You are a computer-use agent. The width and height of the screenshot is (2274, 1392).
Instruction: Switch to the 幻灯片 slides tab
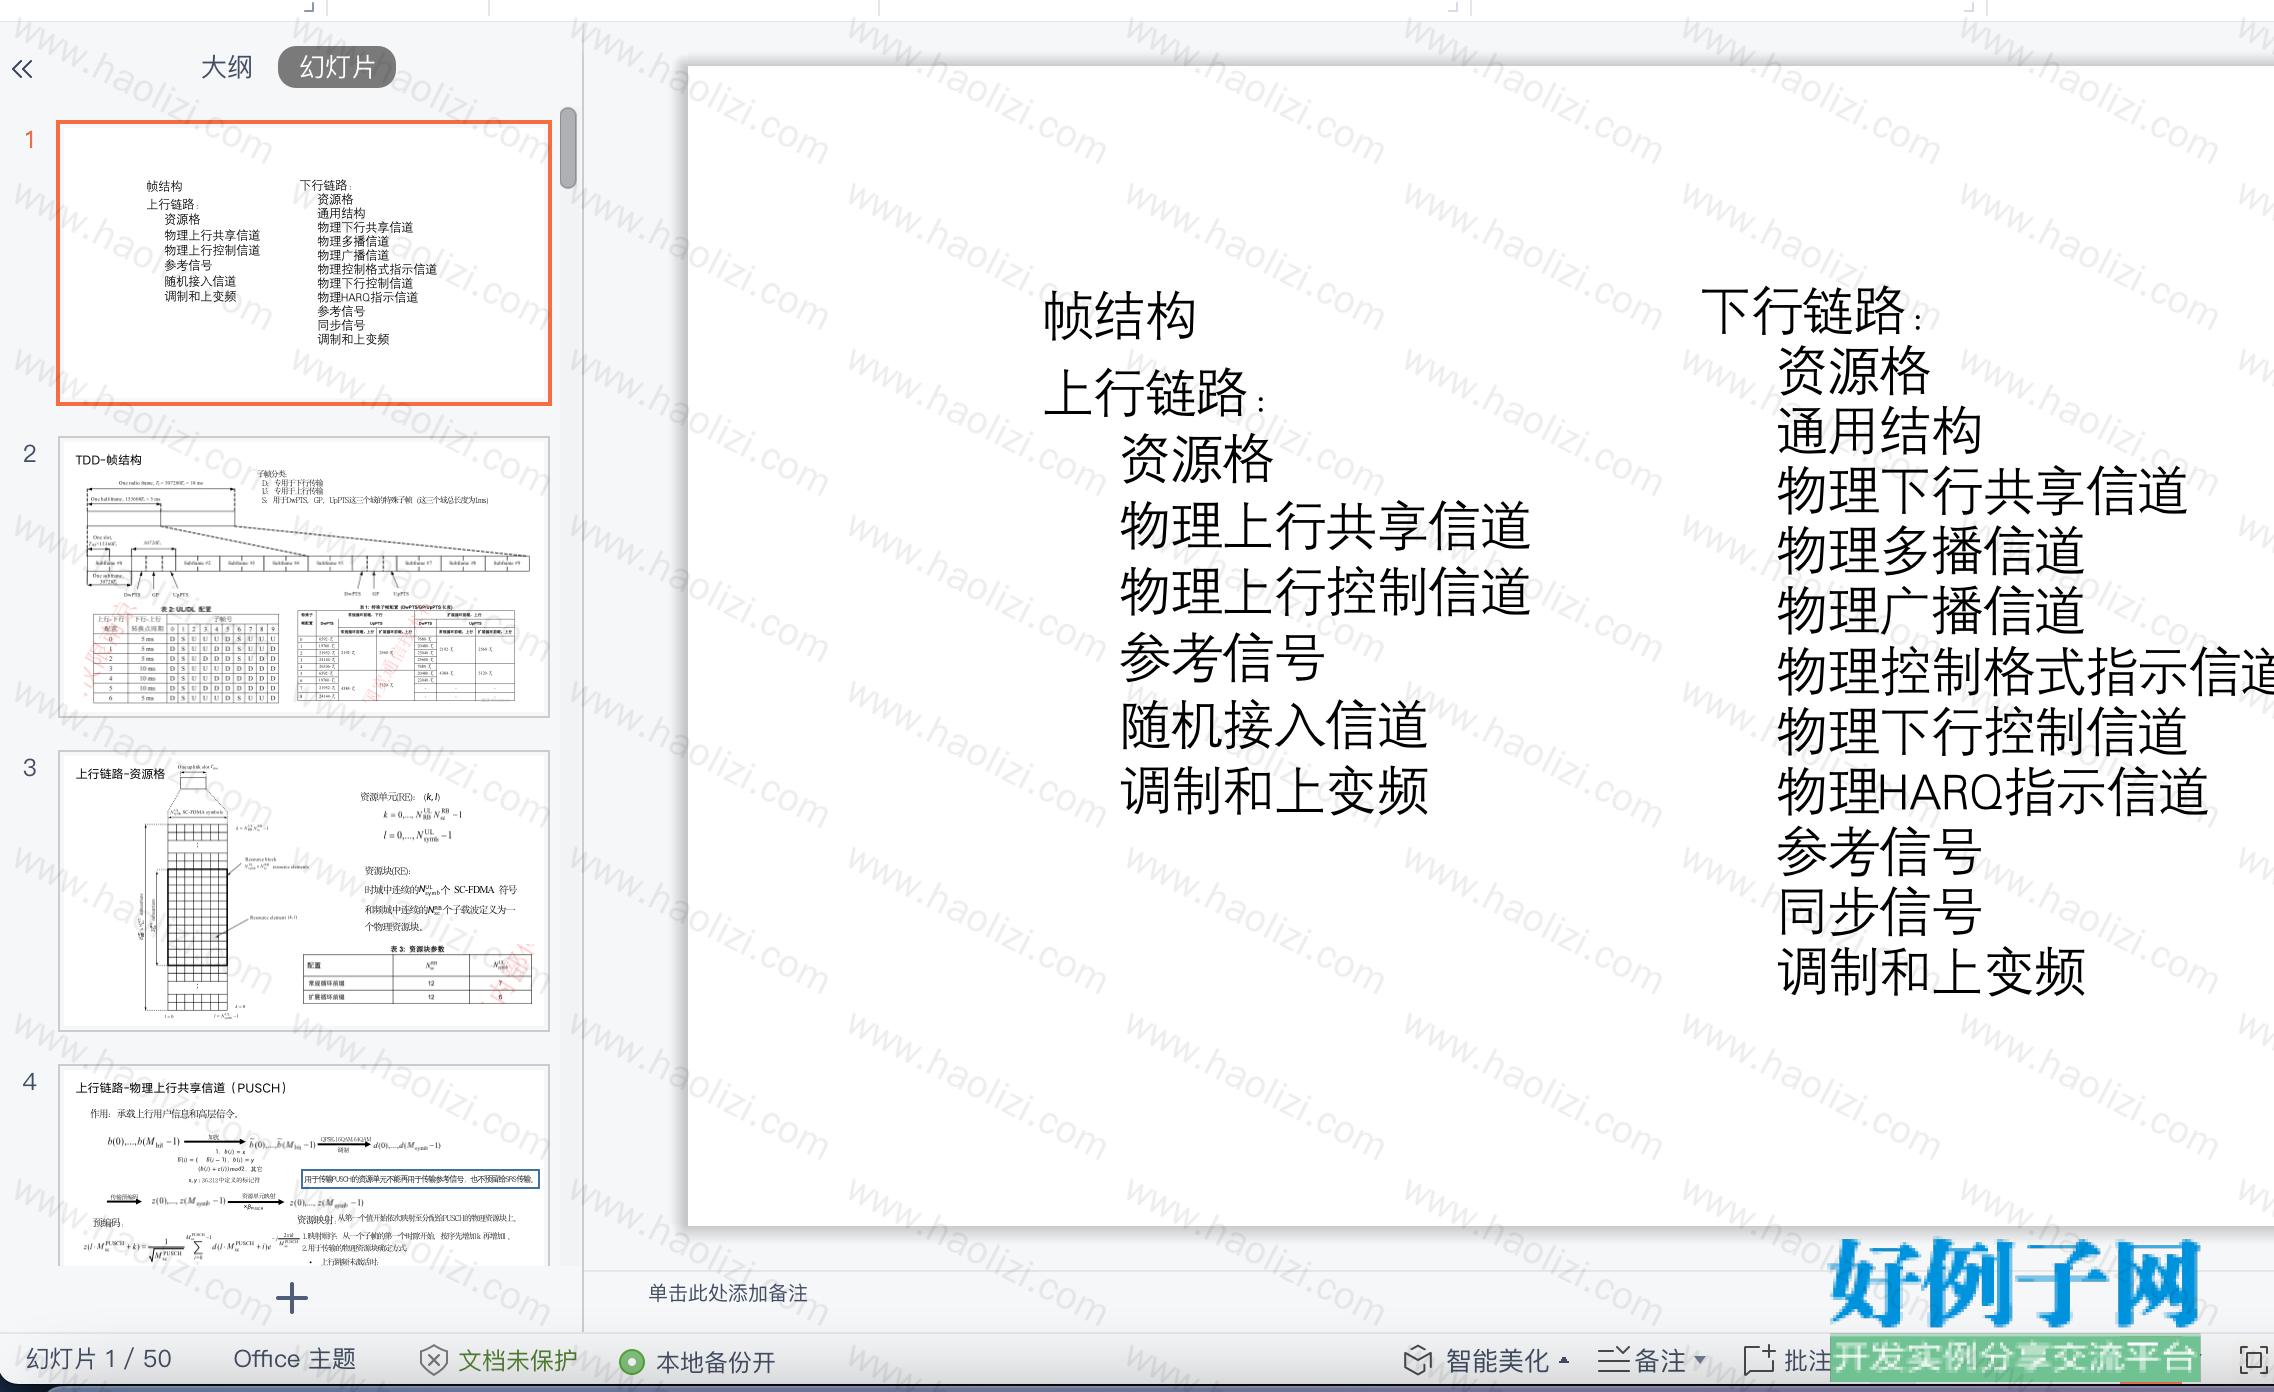tap(337, 67)
